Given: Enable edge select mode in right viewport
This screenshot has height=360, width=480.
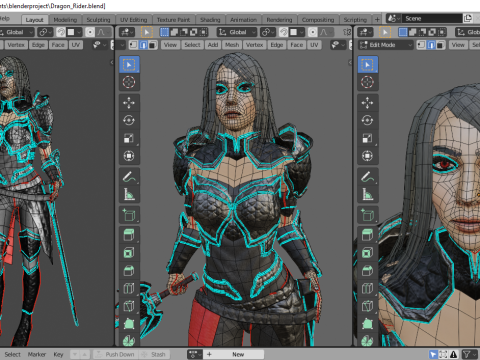Looking at the screenshot, I should point(431,45).
